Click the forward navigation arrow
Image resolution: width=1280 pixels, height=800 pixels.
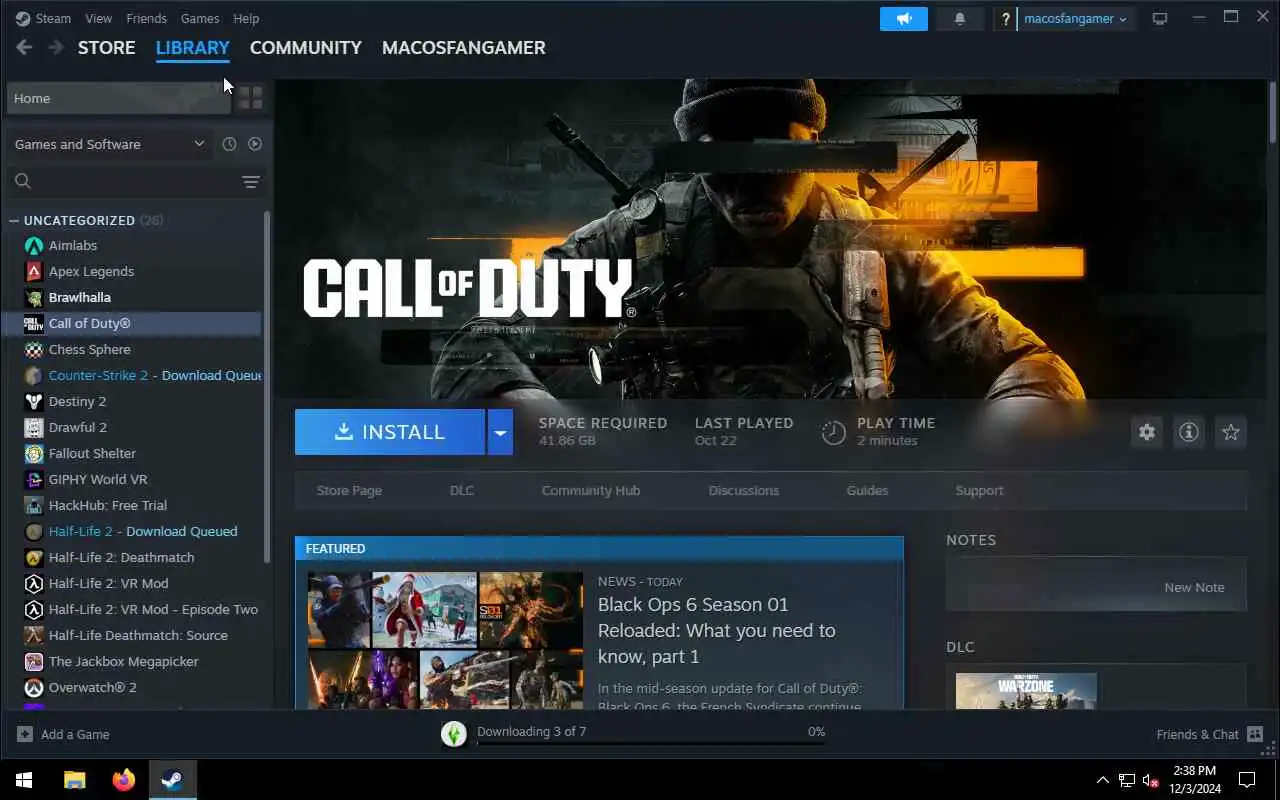pyautogui.click(x=56, y=47)
